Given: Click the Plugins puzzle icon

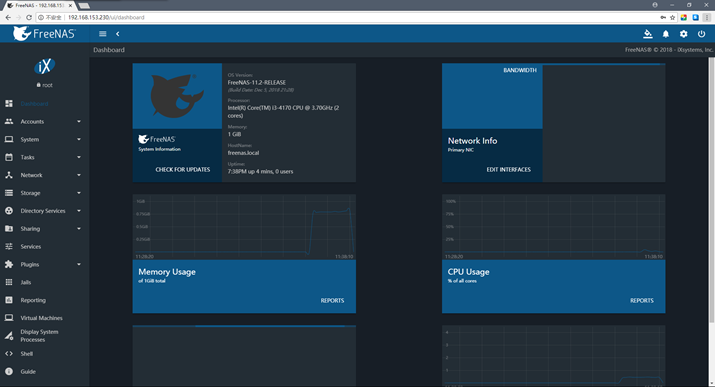Looking at the screenshot, I should (9, 264).
